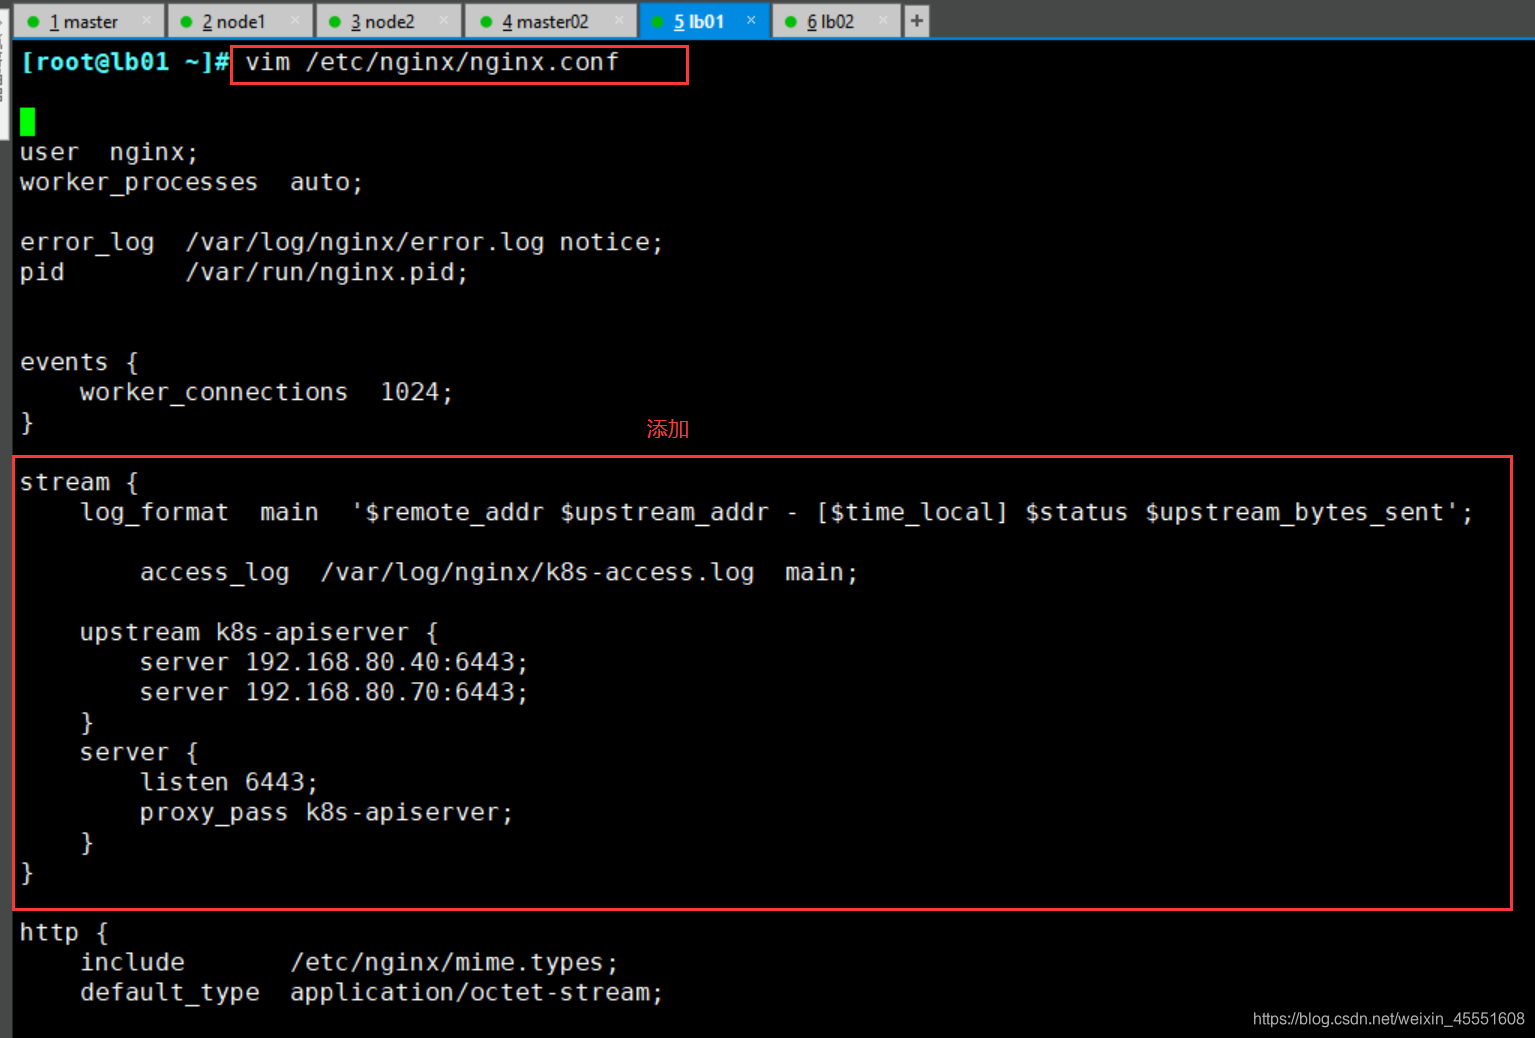Switch to the 2 node1 session tab

(x=239, y=21)
